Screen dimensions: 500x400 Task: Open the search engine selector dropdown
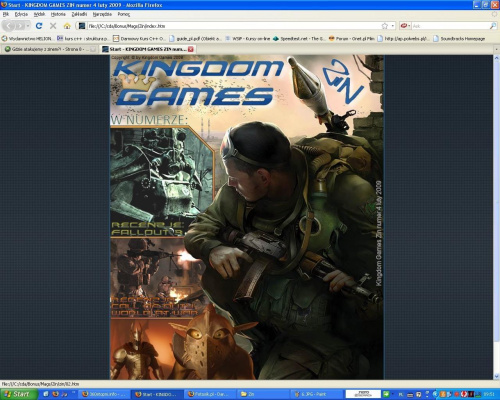405,26
